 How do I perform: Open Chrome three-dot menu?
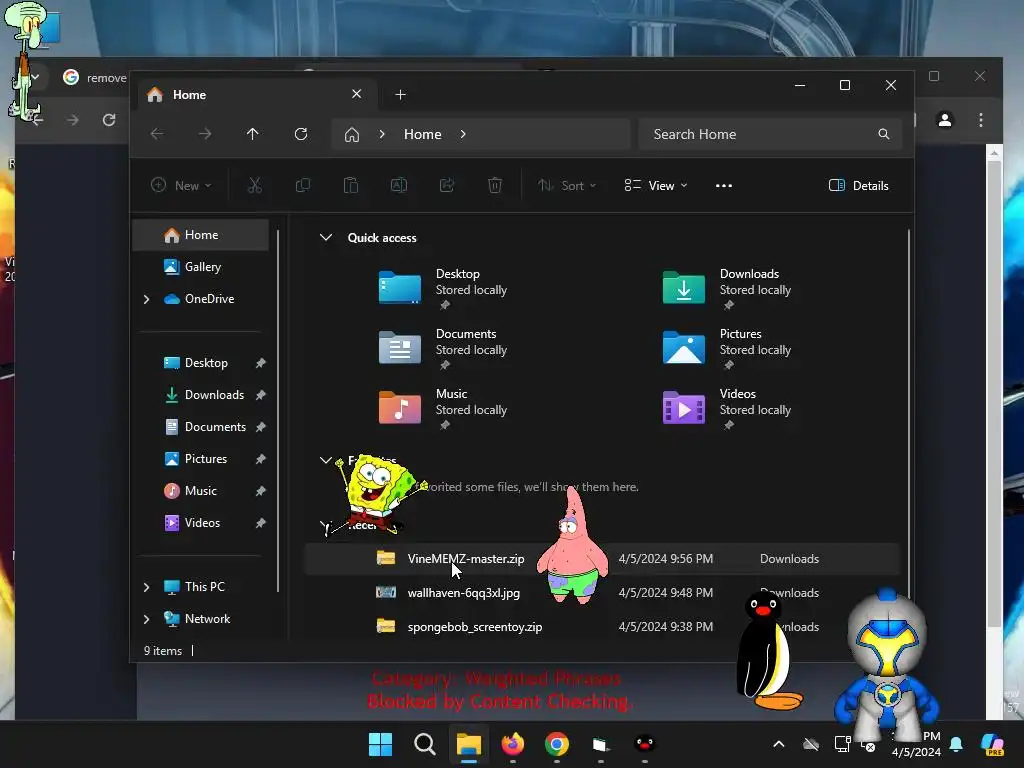[981, 120]
